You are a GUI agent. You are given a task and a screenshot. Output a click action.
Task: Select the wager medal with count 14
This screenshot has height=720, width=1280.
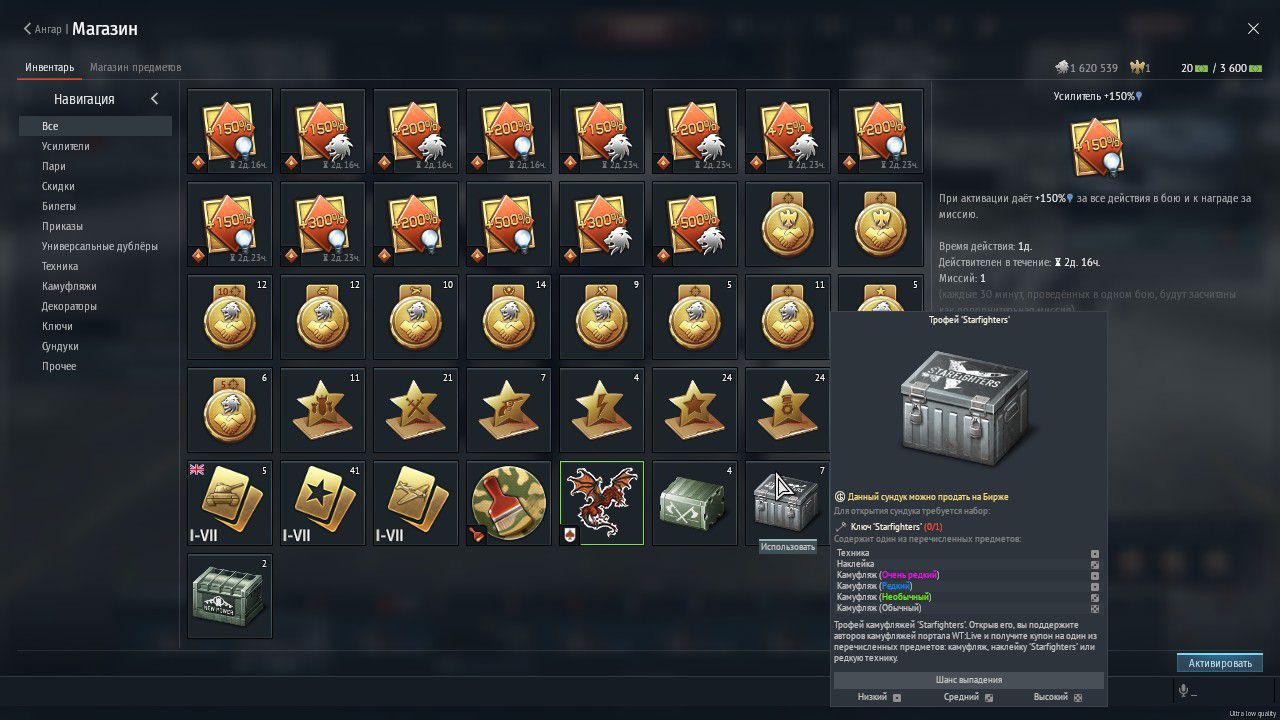tap(508, 317)
